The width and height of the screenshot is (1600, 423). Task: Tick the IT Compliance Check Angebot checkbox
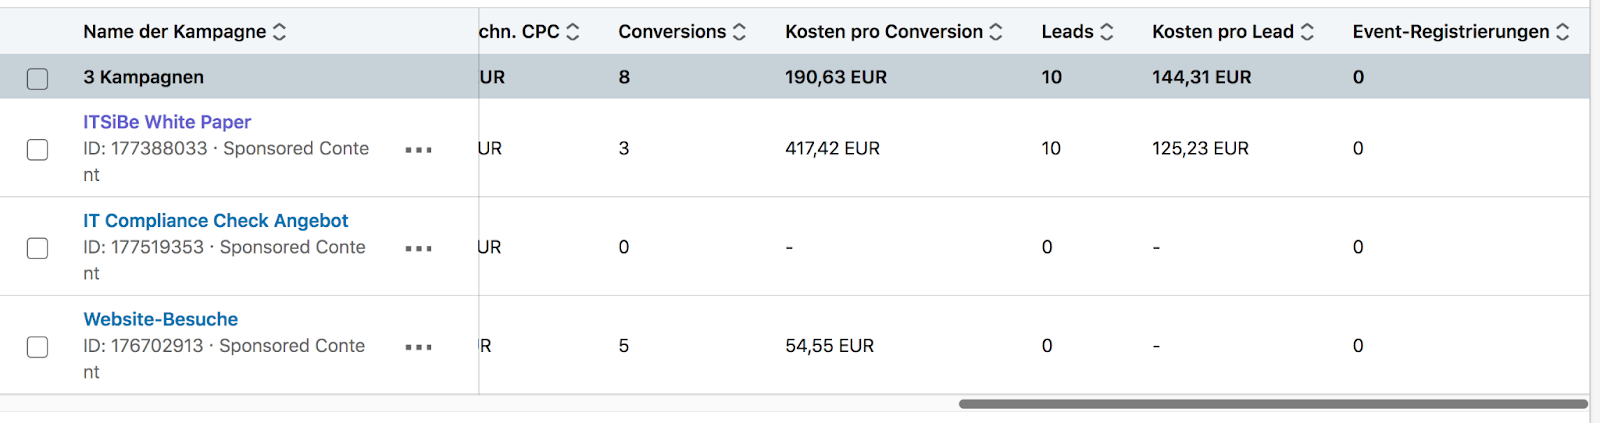(x=37, y=248)
